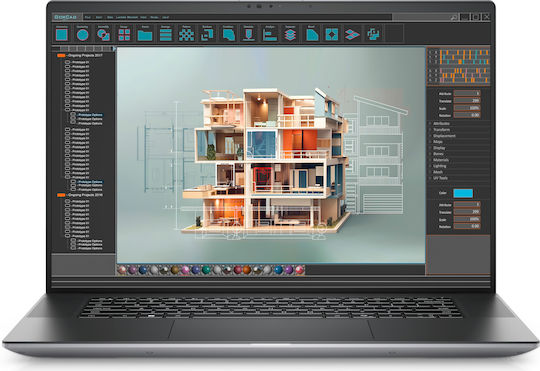Click Scale field above the Color swatch

click(467, 108)
